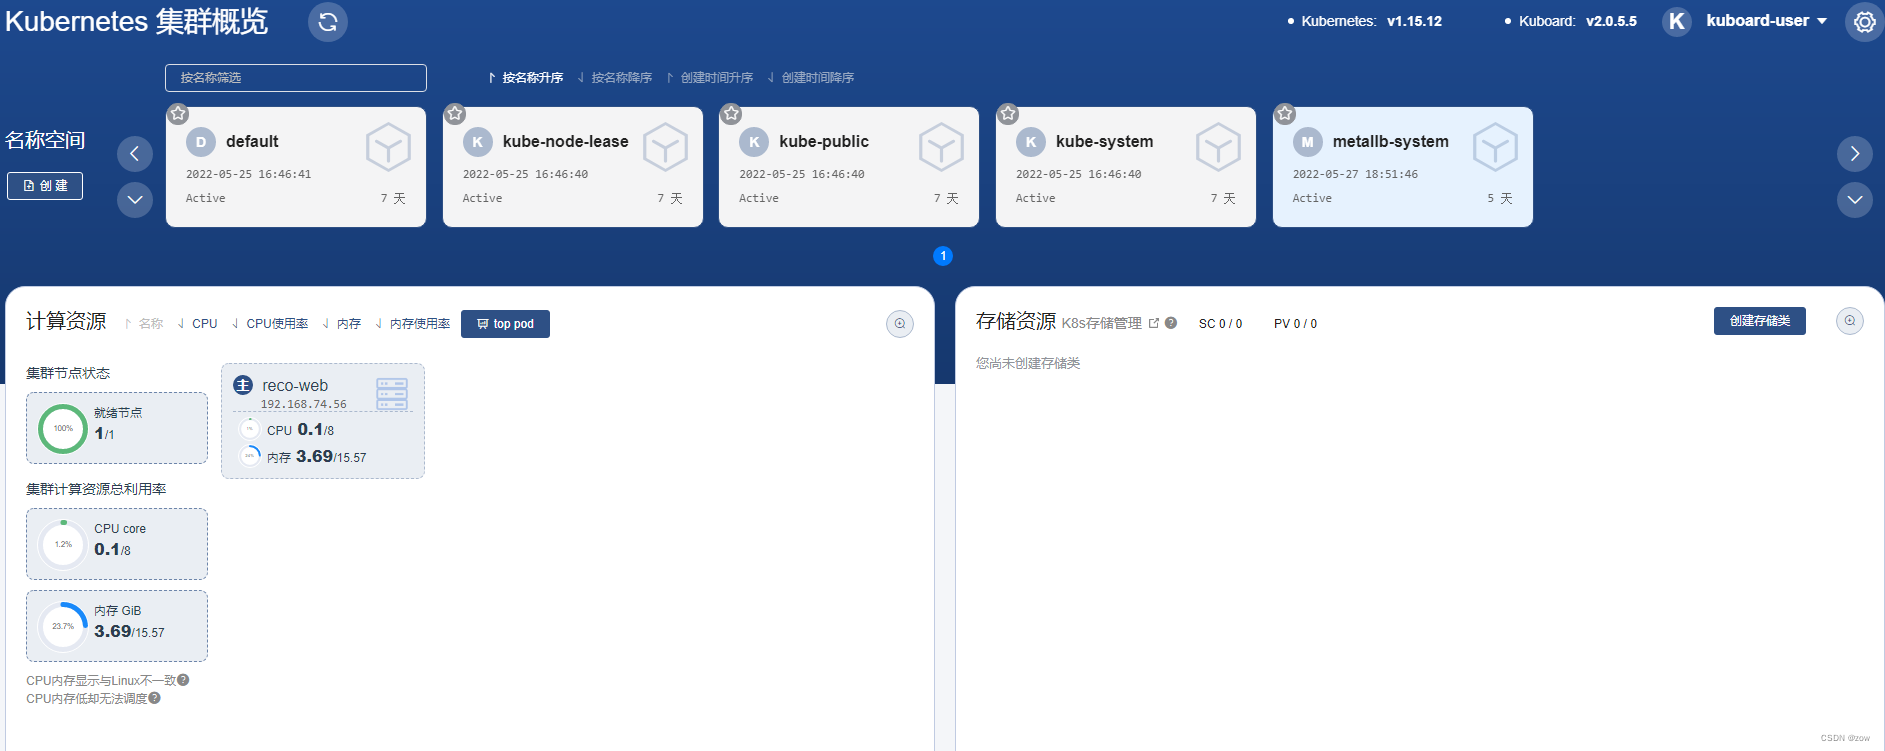Click the SC 0 / 0 counter

click(1221, 324)
